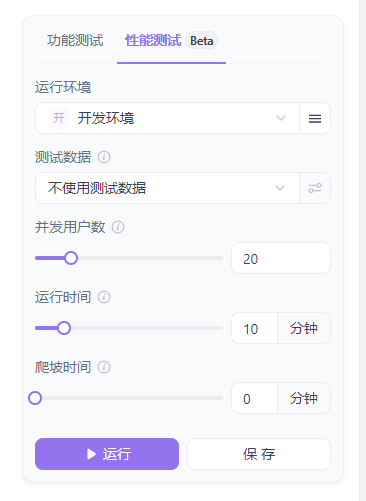Click info icon beside 爬坡时间
Viewport: 366px width, 501px height.
pos(104,367)
